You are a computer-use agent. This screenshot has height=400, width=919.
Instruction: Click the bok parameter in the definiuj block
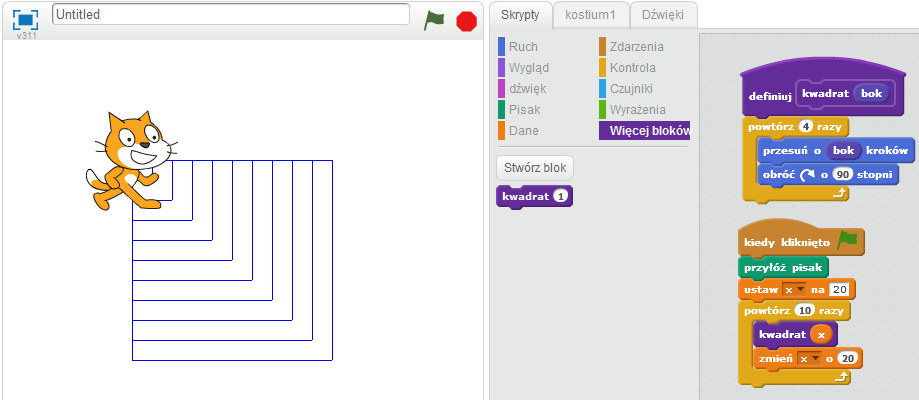pyautogui.click(x=872, y=94)
